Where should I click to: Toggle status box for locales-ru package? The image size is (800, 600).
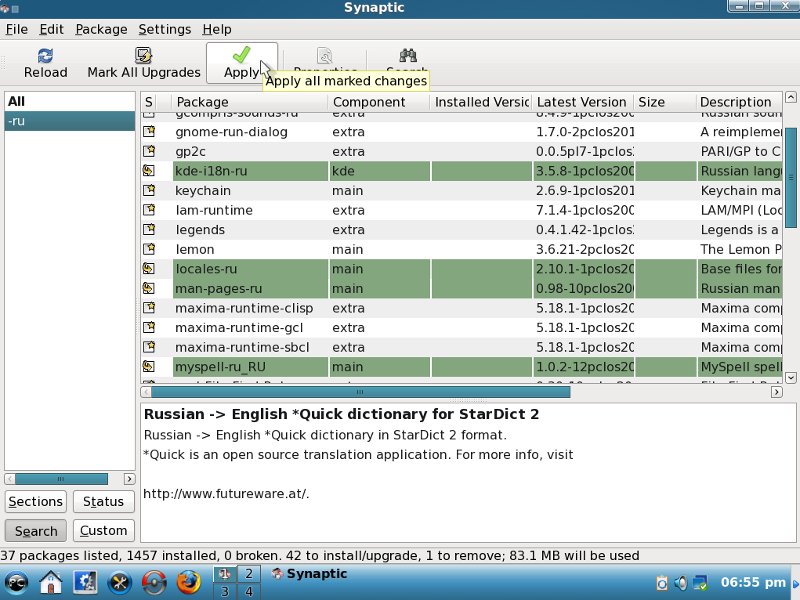click(x=149, y=269)
